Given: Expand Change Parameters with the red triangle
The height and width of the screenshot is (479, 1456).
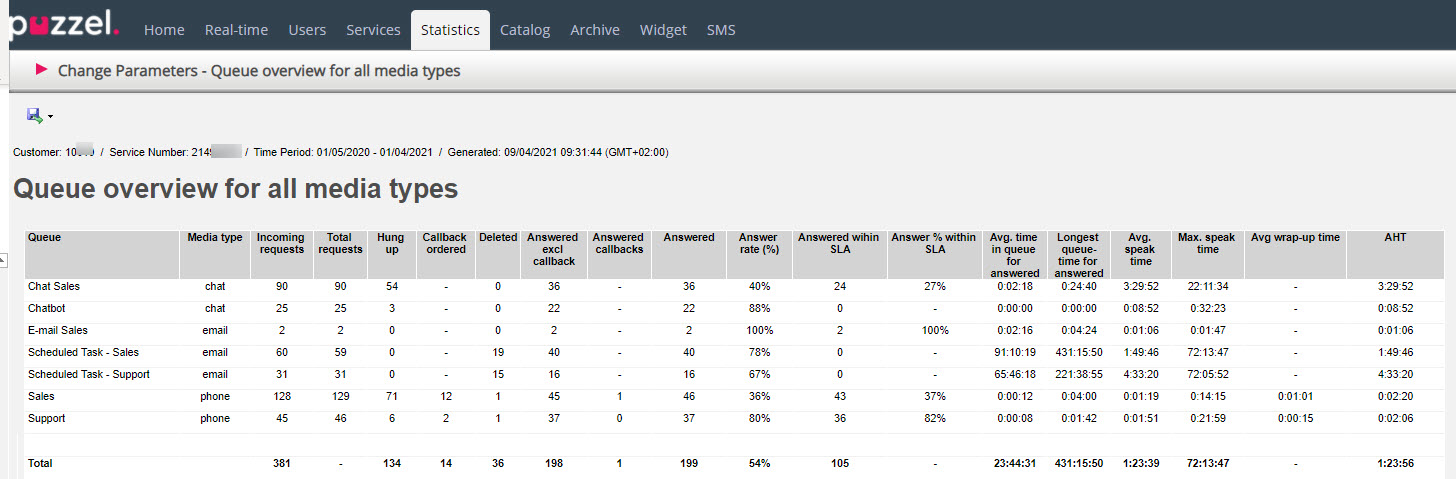Looking at the screenshot, I should pos(42,69).
